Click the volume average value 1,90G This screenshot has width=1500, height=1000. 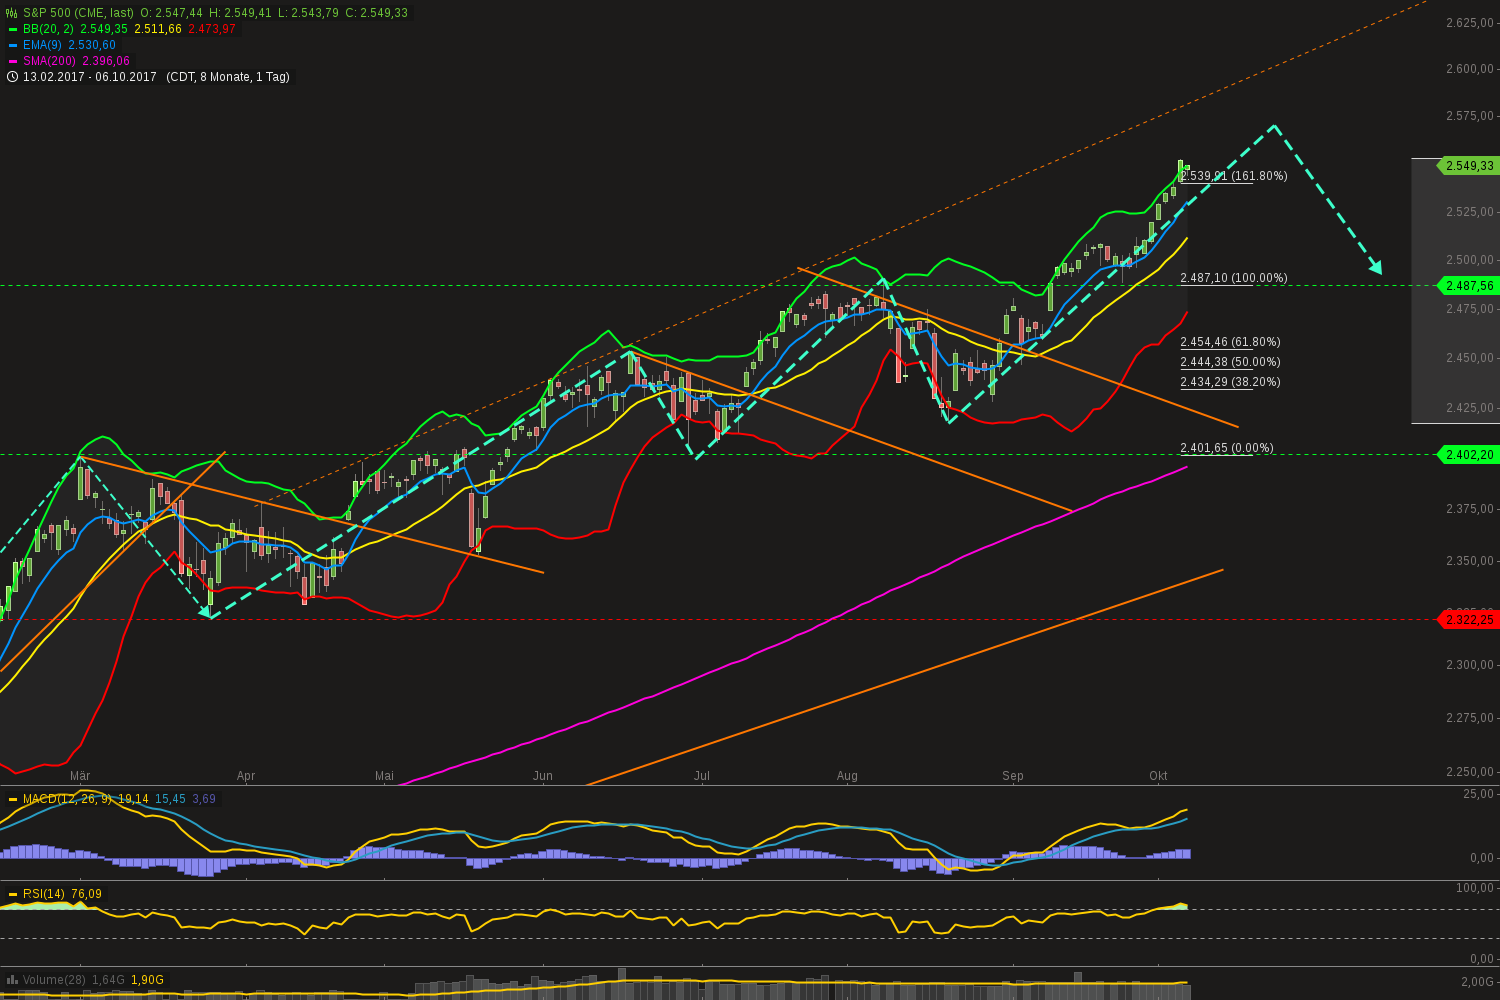coord(148,980)
